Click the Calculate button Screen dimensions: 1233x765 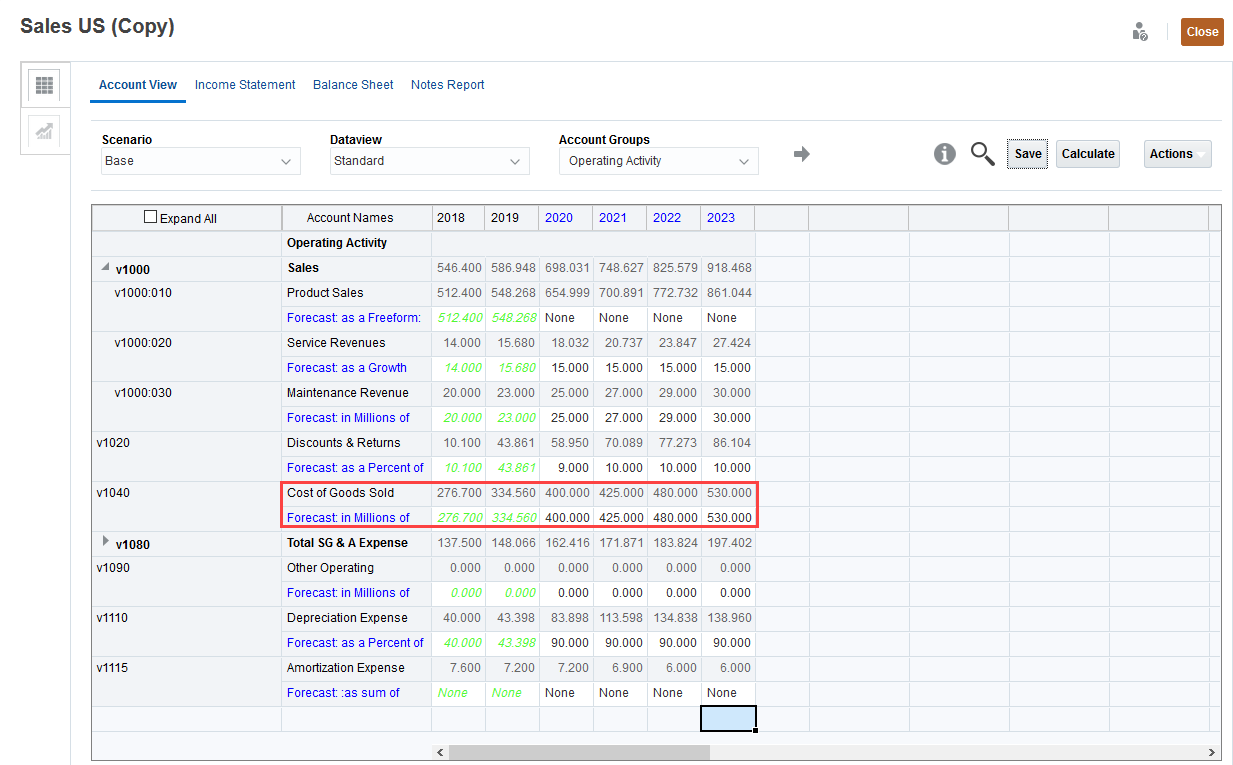pos(1087,154)
